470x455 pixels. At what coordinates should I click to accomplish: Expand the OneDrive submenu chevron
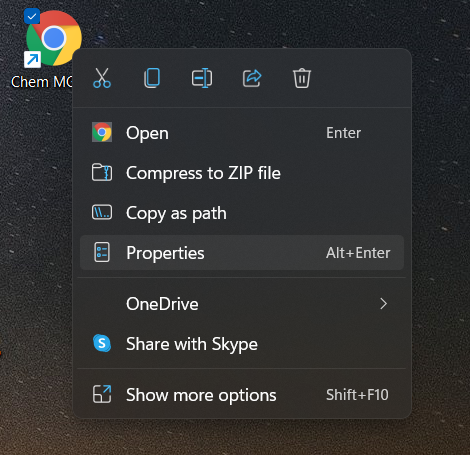click(x=384, y=304)
